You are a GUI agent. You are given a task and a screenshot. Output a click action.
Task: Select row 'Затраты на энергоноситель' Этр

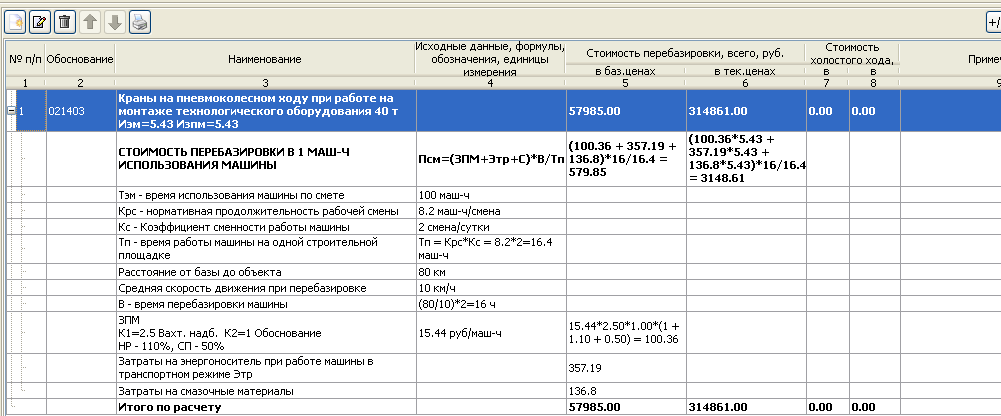[x=266, y=368]
